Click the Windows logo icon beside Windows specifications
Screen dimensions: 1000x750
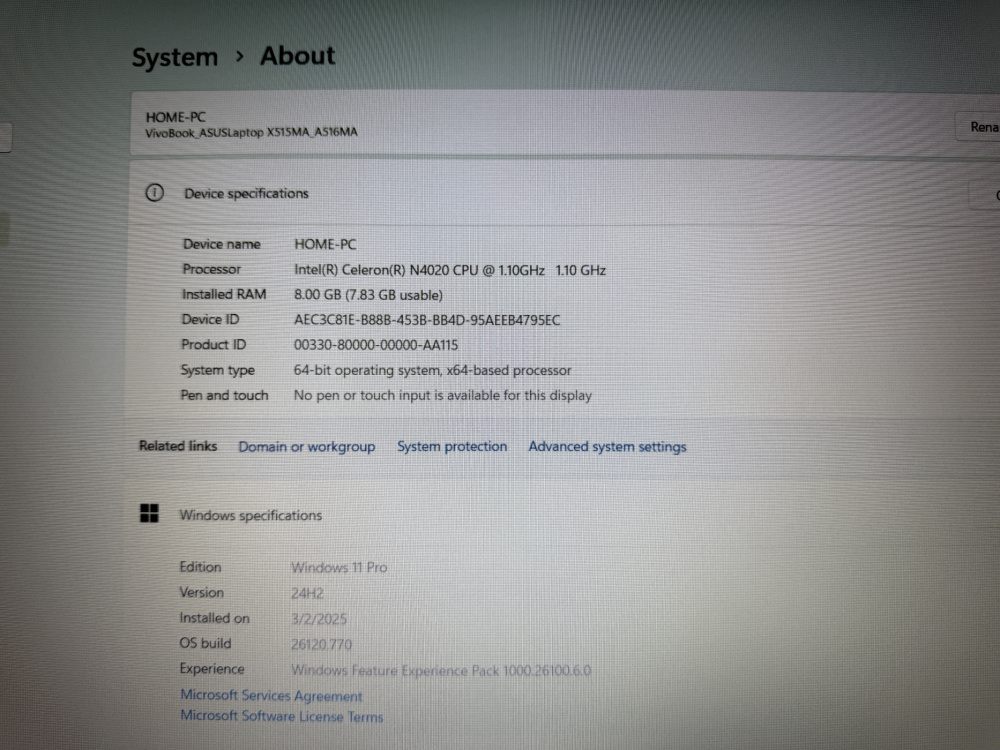pyautogui.click(x=149, y=513)
